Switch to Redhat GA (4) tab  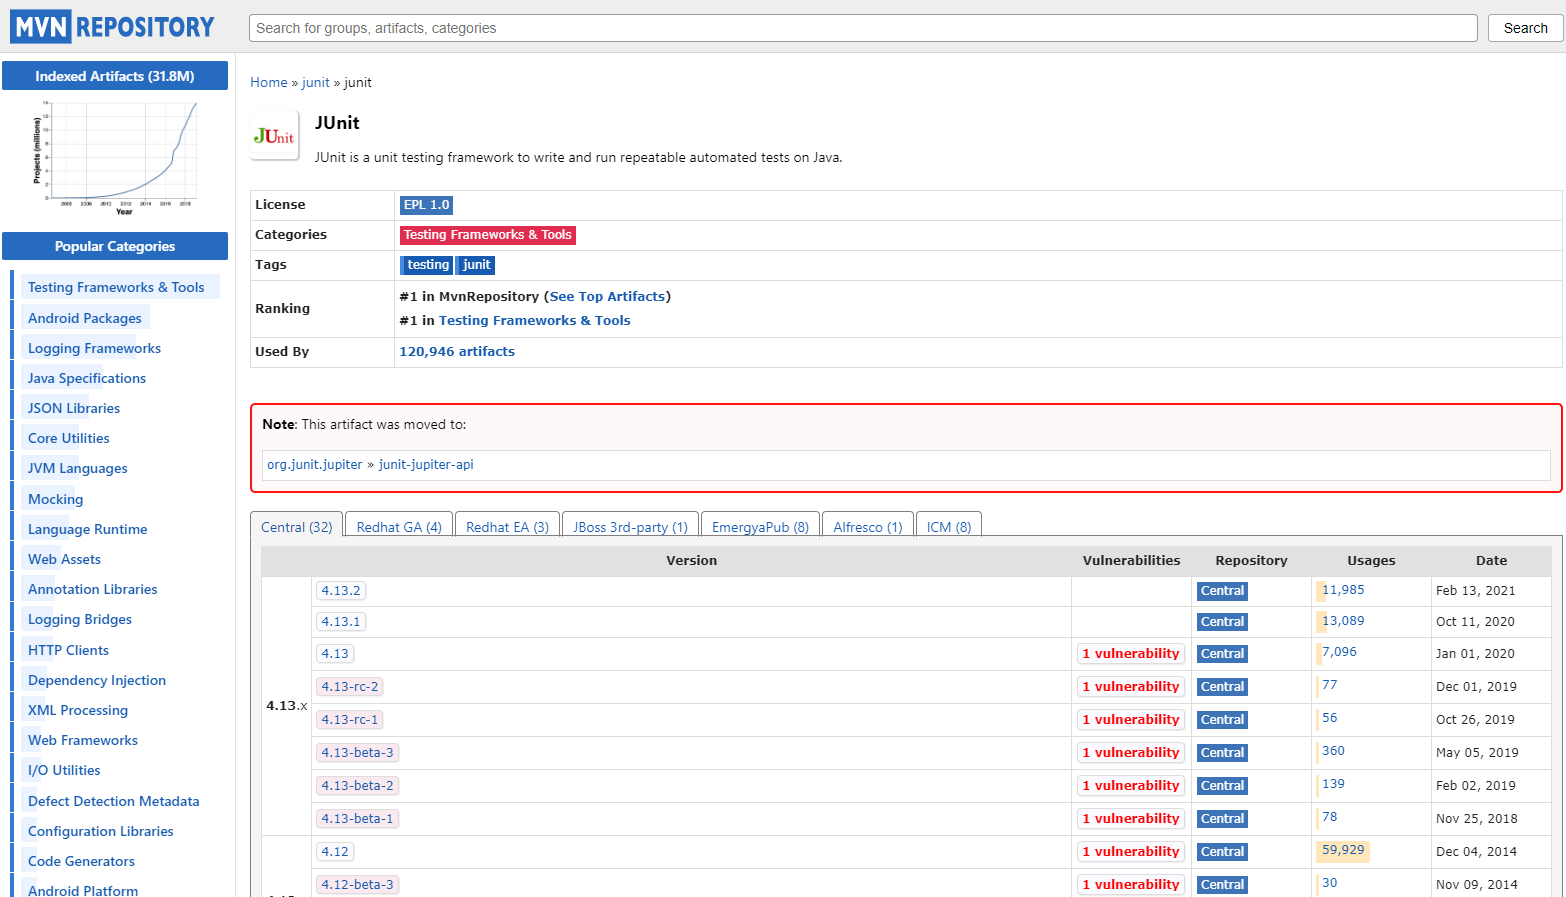point(399,526)
